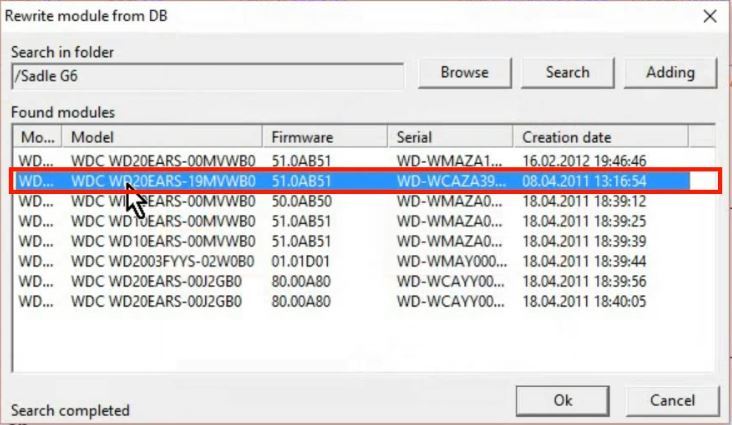This screenshot has height=425, width=732.
Task: Cancel the rewrite module dialog
Action: click(672, 400)
